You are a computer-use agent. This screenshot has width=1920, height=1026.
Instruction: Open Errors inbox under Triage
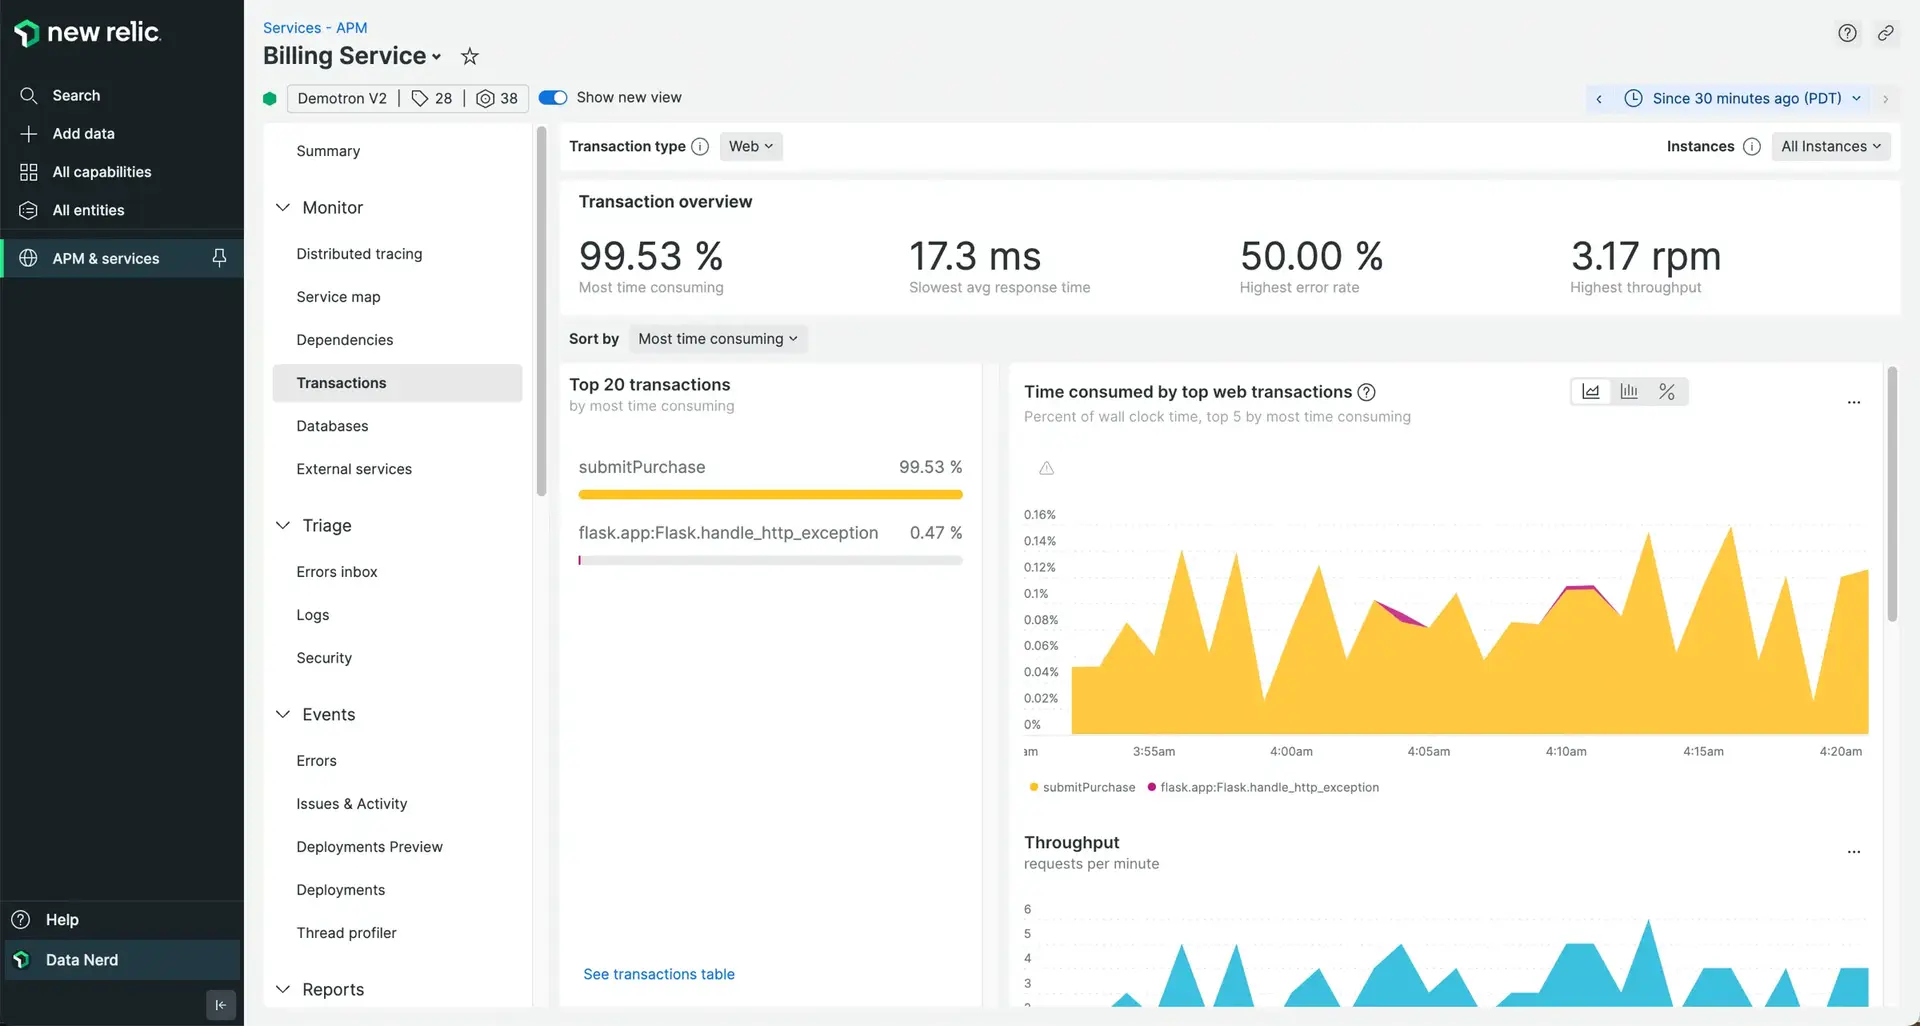337,572
